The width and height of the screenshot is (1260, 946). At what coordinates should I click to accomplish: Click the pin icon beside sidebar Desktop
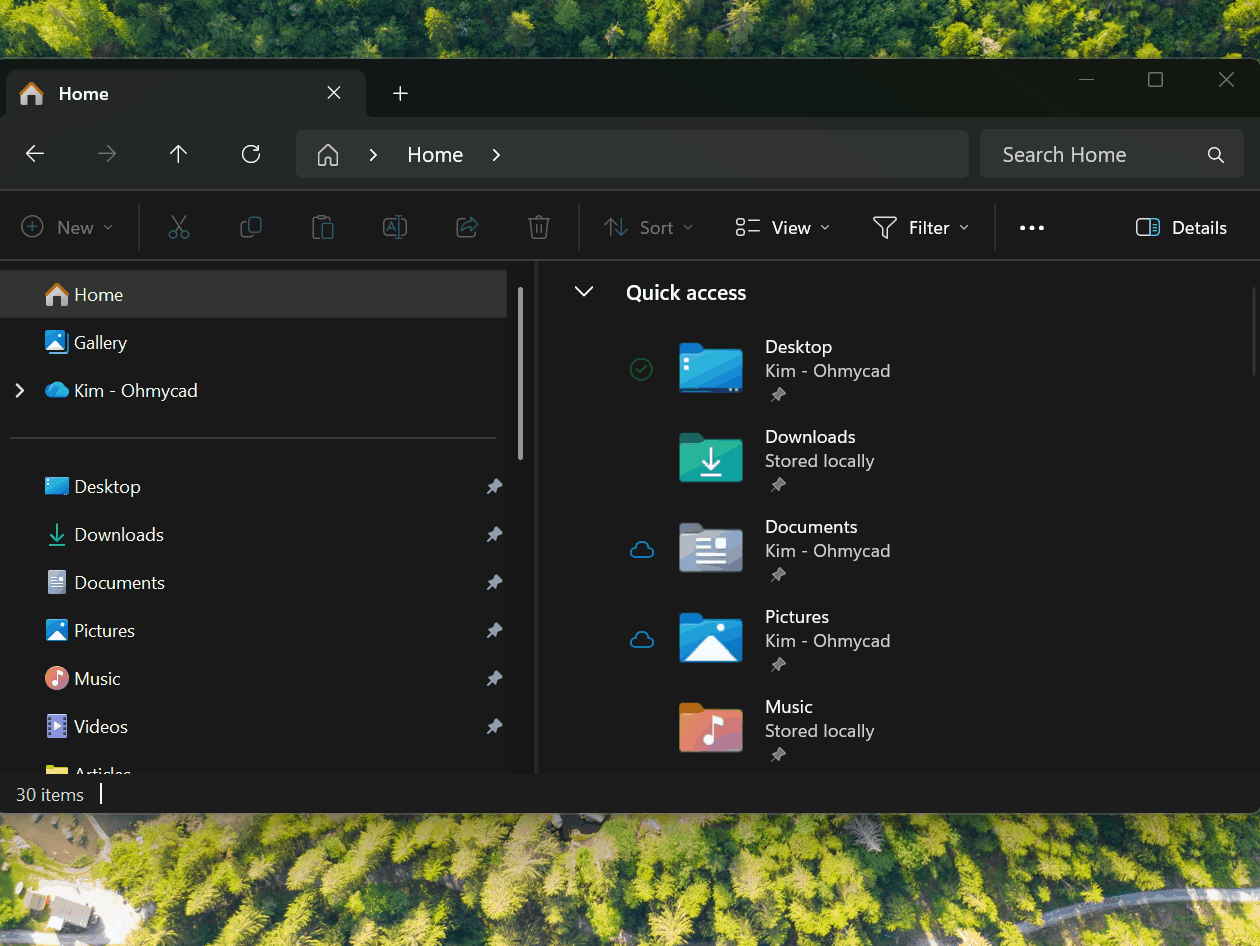[494, 487]
